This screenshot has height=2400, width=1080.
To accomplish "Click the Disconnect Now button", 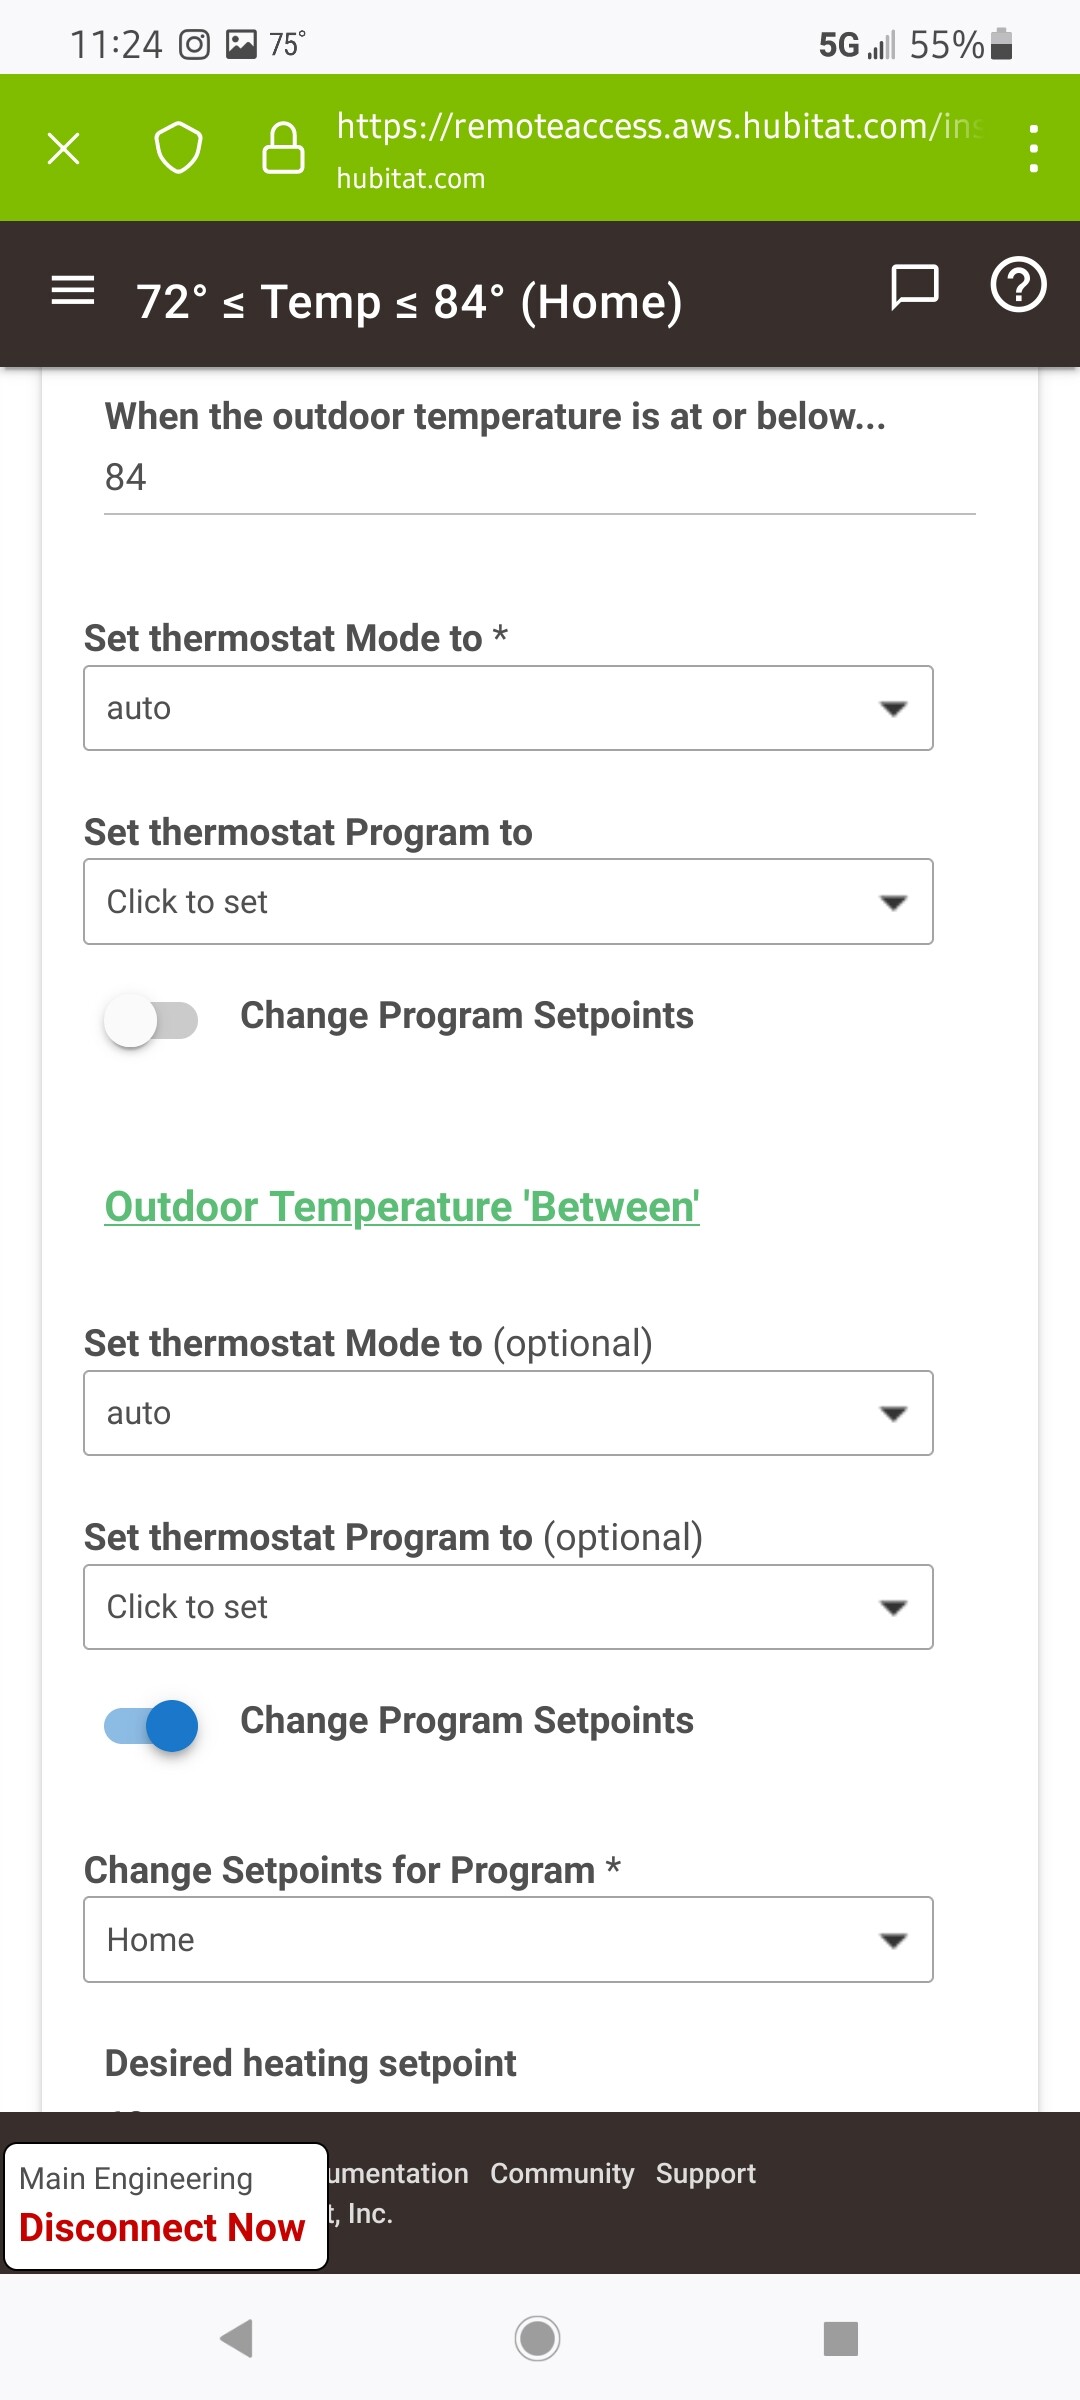I will coord(162,2227).
